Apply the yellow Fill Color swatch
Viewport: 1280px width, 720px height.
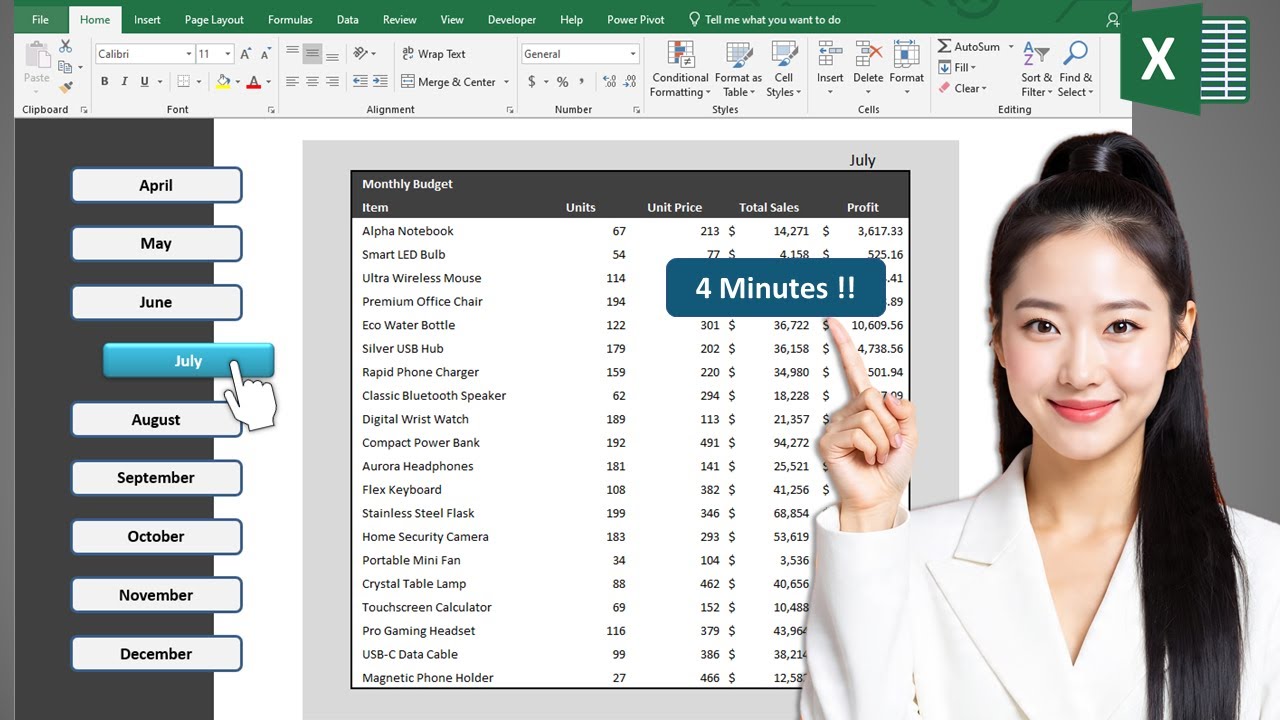[223, 82]
